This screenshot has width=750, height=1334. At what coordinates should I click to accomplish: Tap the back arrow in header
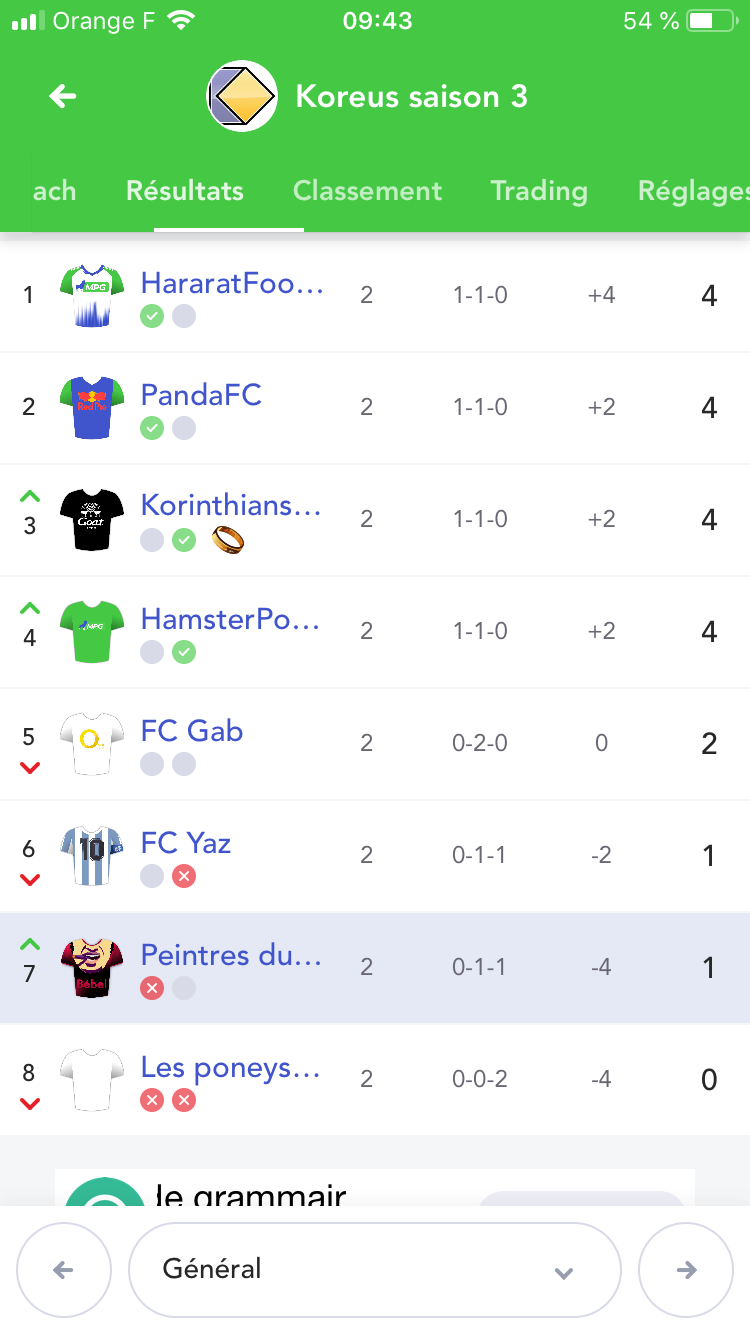coord(63,96)
